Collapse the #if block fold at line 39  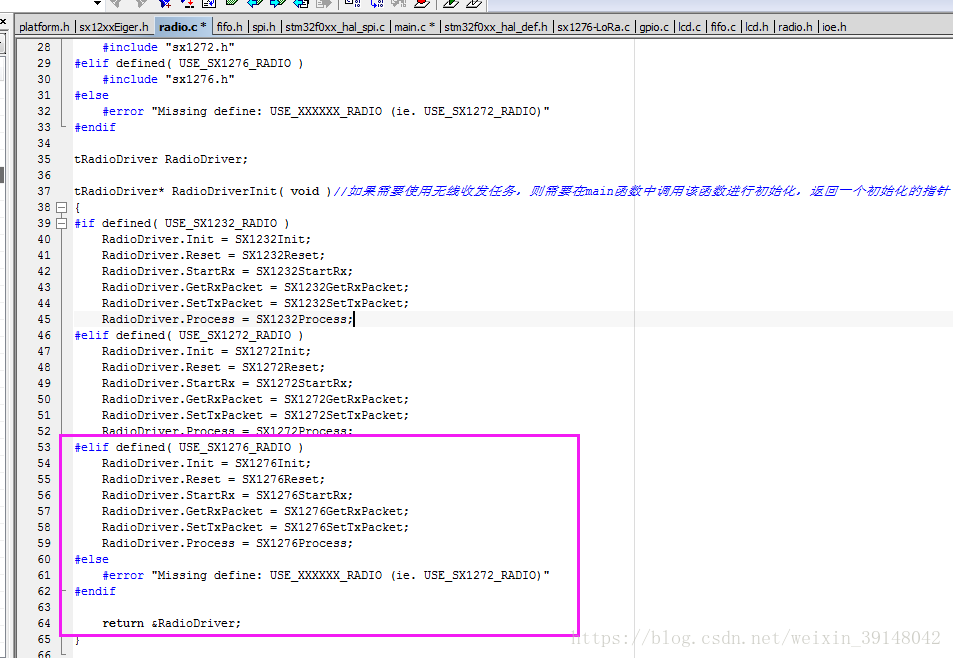pos(61,223)
